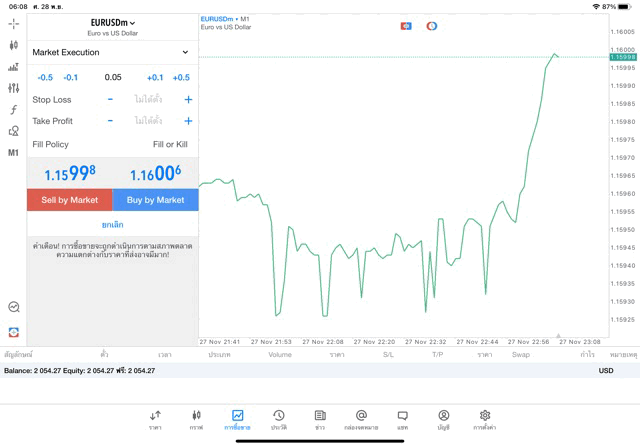Click the volume 0.05 input field
This screenshot has height=447, width=640.
coord(112,77)
